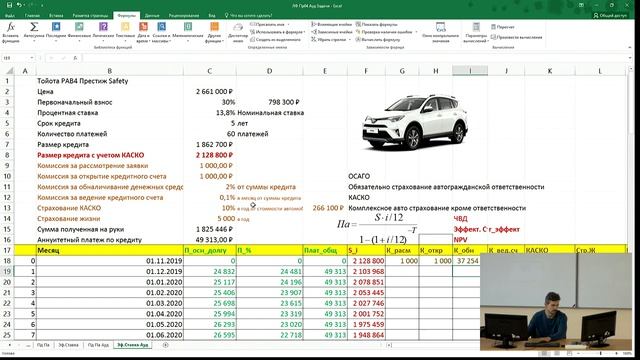Click the AutoSum sigma icon

coord(34,27)
